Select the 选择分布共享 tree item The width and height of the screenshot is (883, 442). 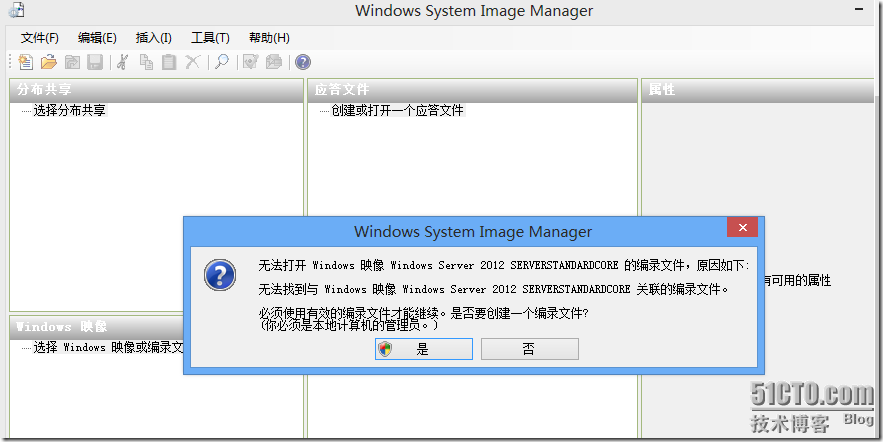70,110
